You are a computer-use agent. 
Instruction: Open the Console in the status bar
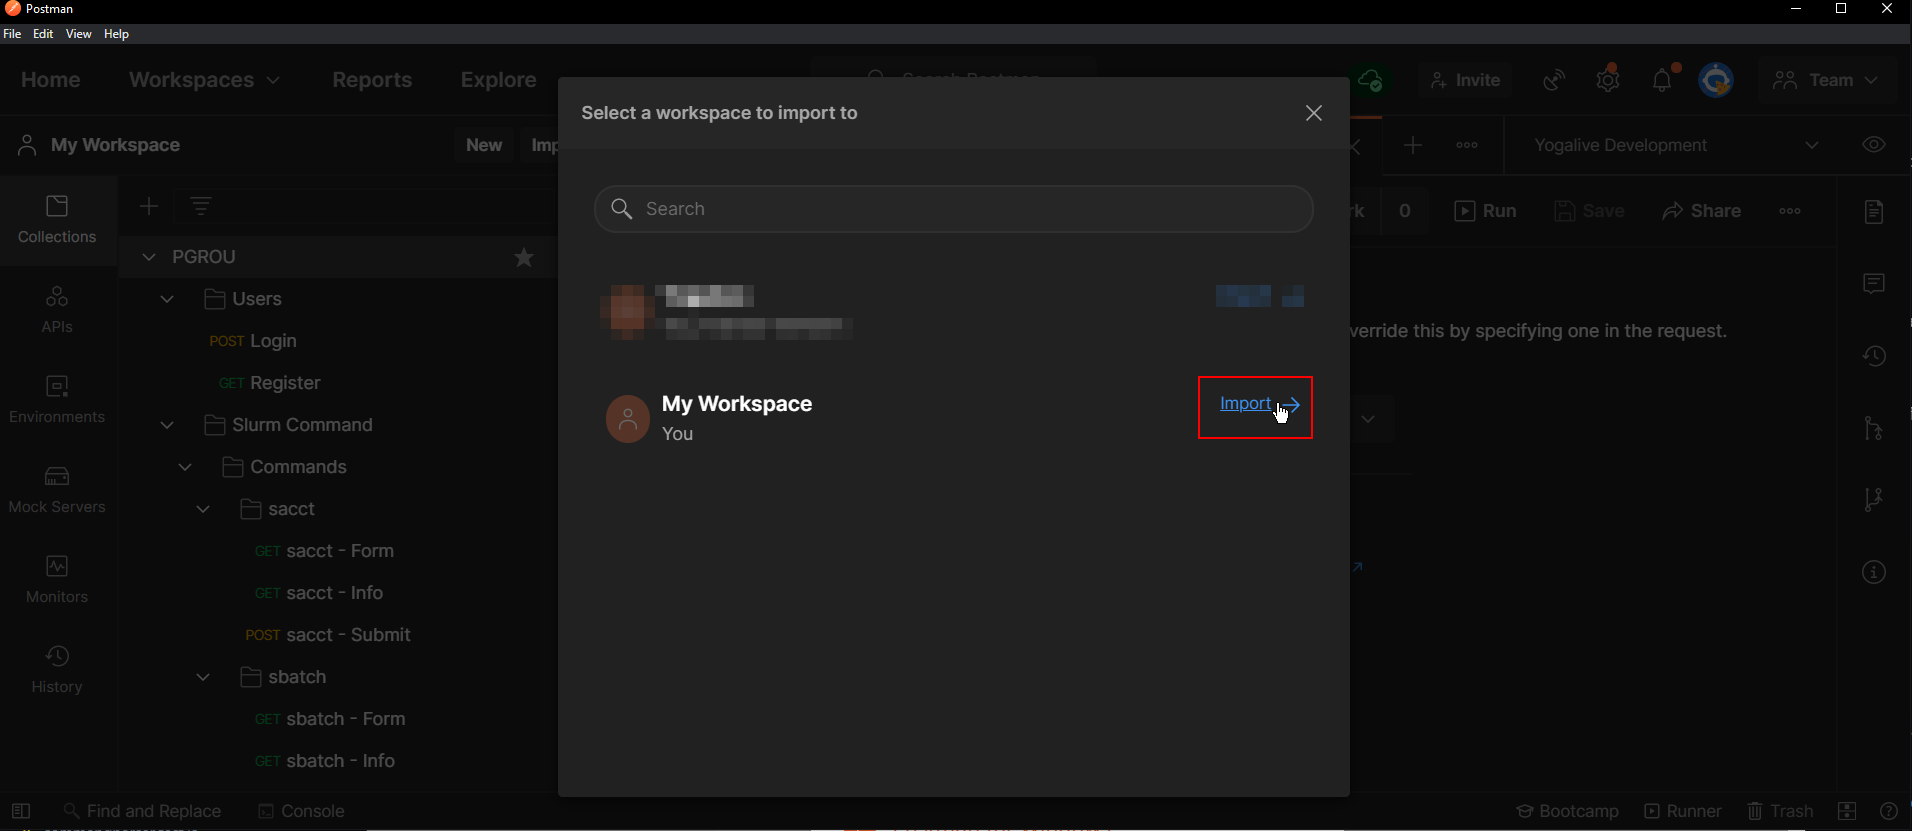point(301,811)
